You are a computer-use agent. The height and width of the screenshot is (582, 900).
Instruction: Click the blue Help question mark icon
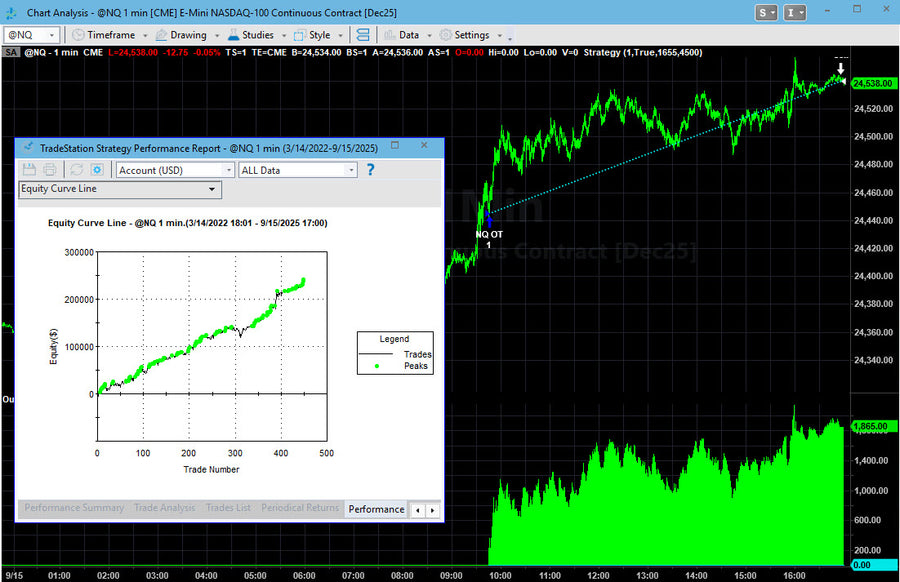(x=370, y=170)
